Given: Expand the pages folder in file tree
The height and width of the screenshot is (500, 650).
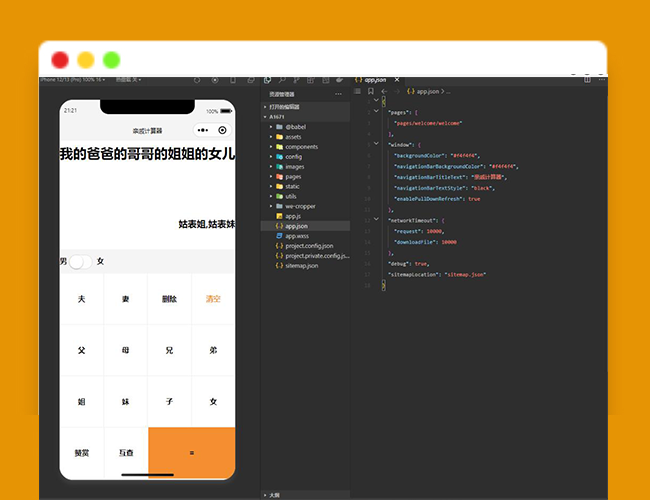Looking at the screenshot, I should tap(293, 176).
